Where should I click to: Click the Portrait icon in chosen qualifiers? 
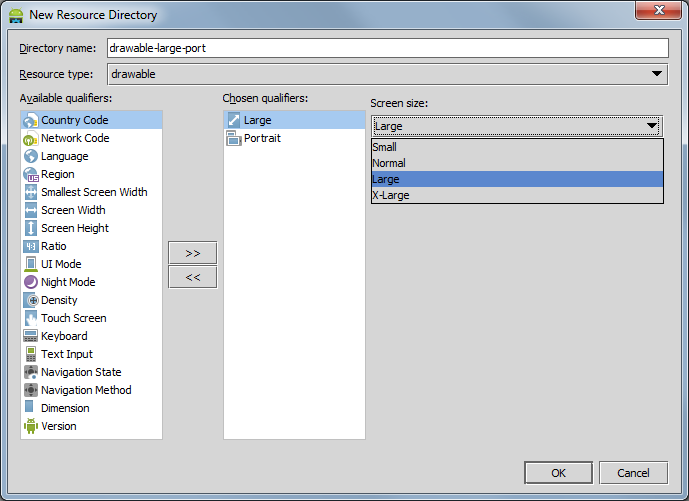(x=234, y=138)
